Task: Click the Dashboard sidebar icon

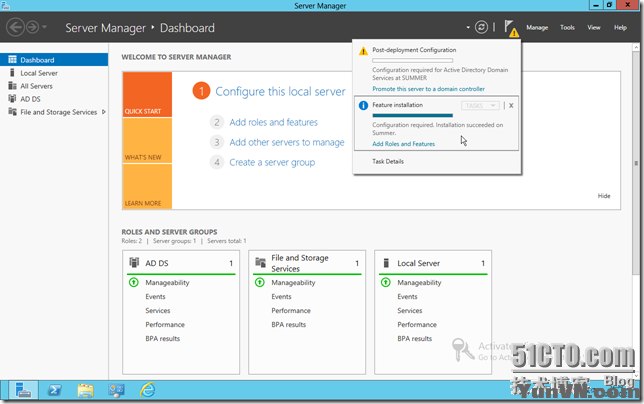Action: (x=12, y=60)
